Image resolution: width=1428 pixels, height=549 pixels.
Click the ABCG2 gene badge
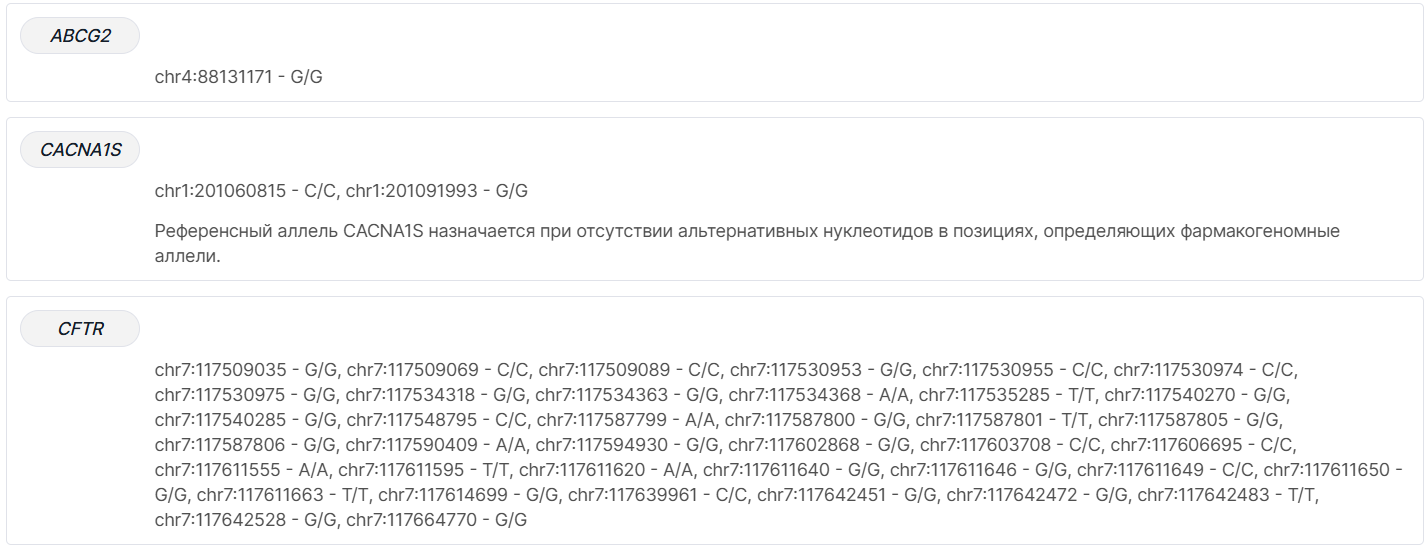click(x=80, y=36)
